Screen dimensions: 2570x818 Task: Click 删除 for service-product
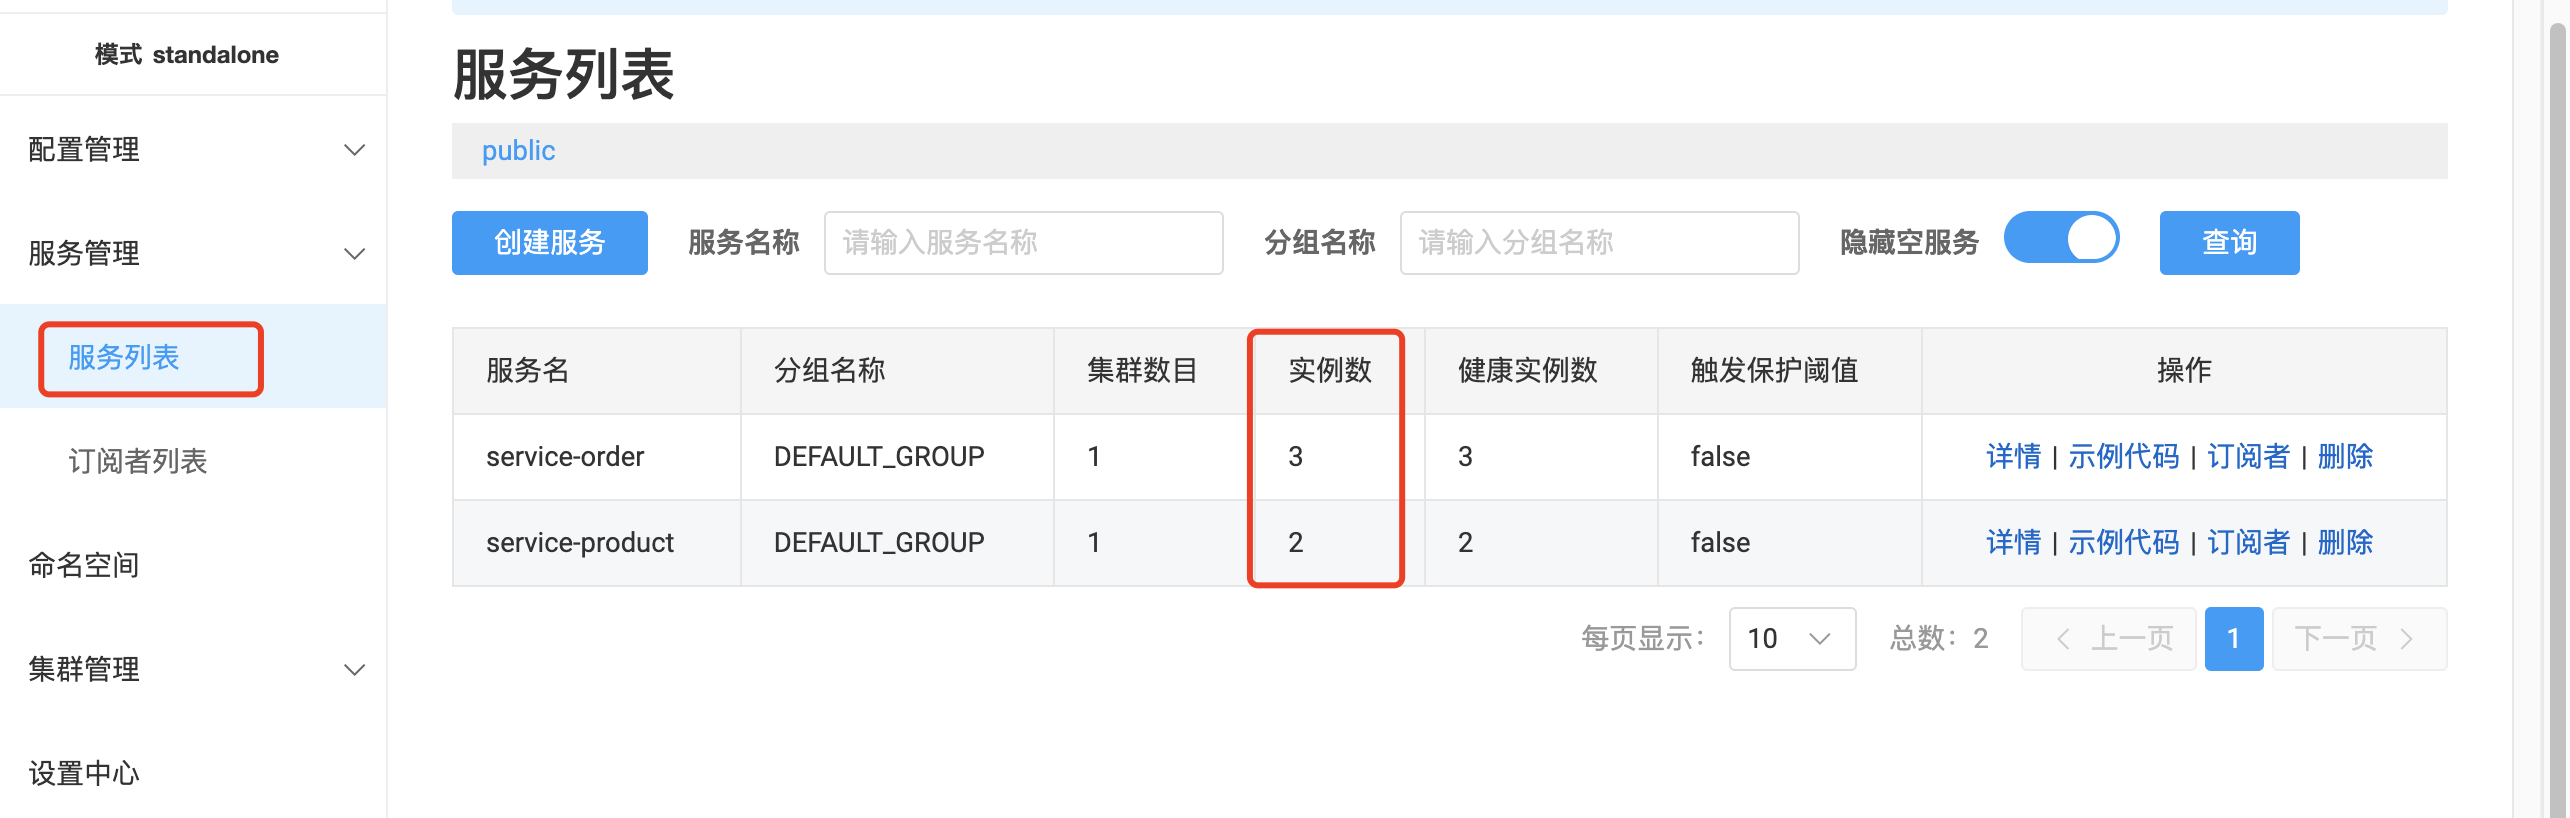[x=2345, y=543]
